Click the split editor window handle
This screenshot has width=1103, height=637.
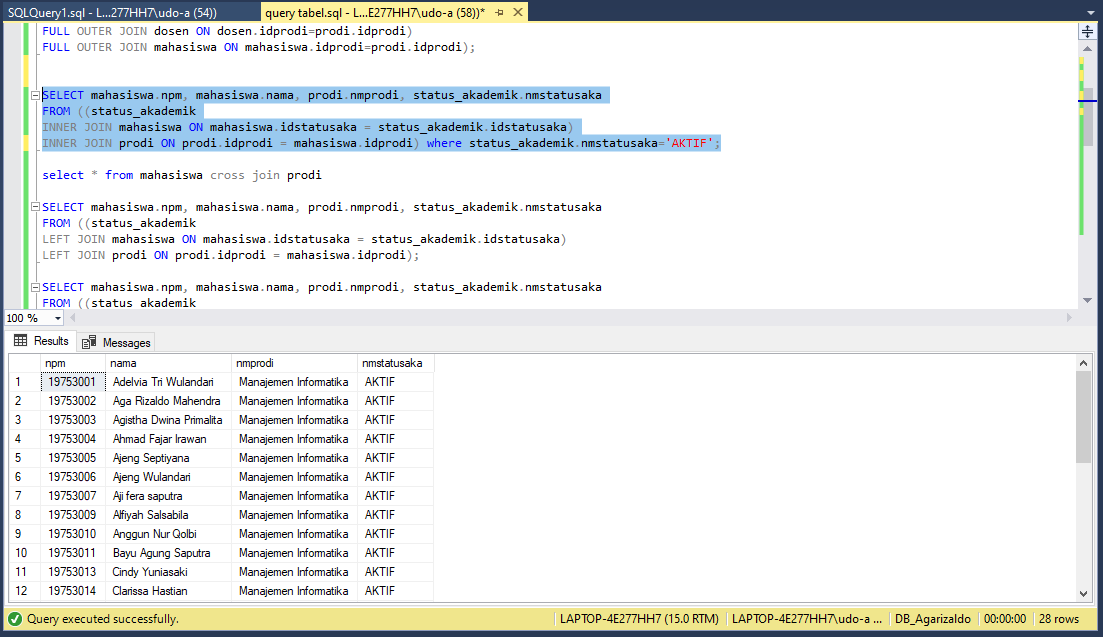(1088, 32)
